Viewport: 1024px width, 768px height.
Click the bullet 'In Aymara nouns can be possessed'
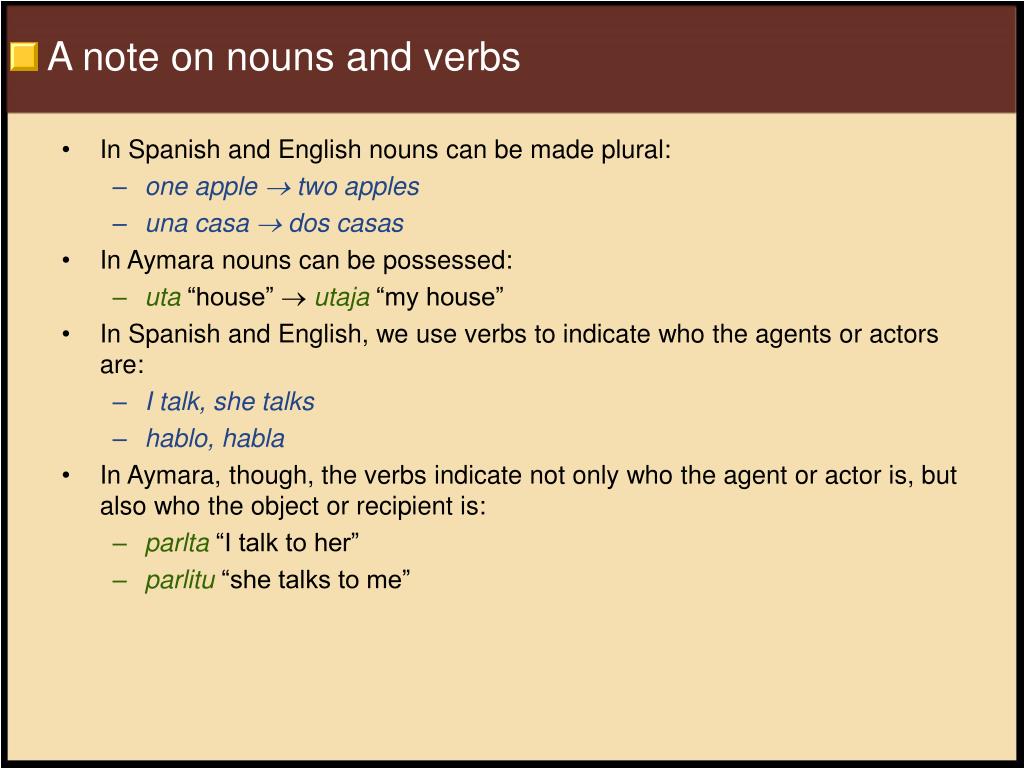(x=306, y=261)
